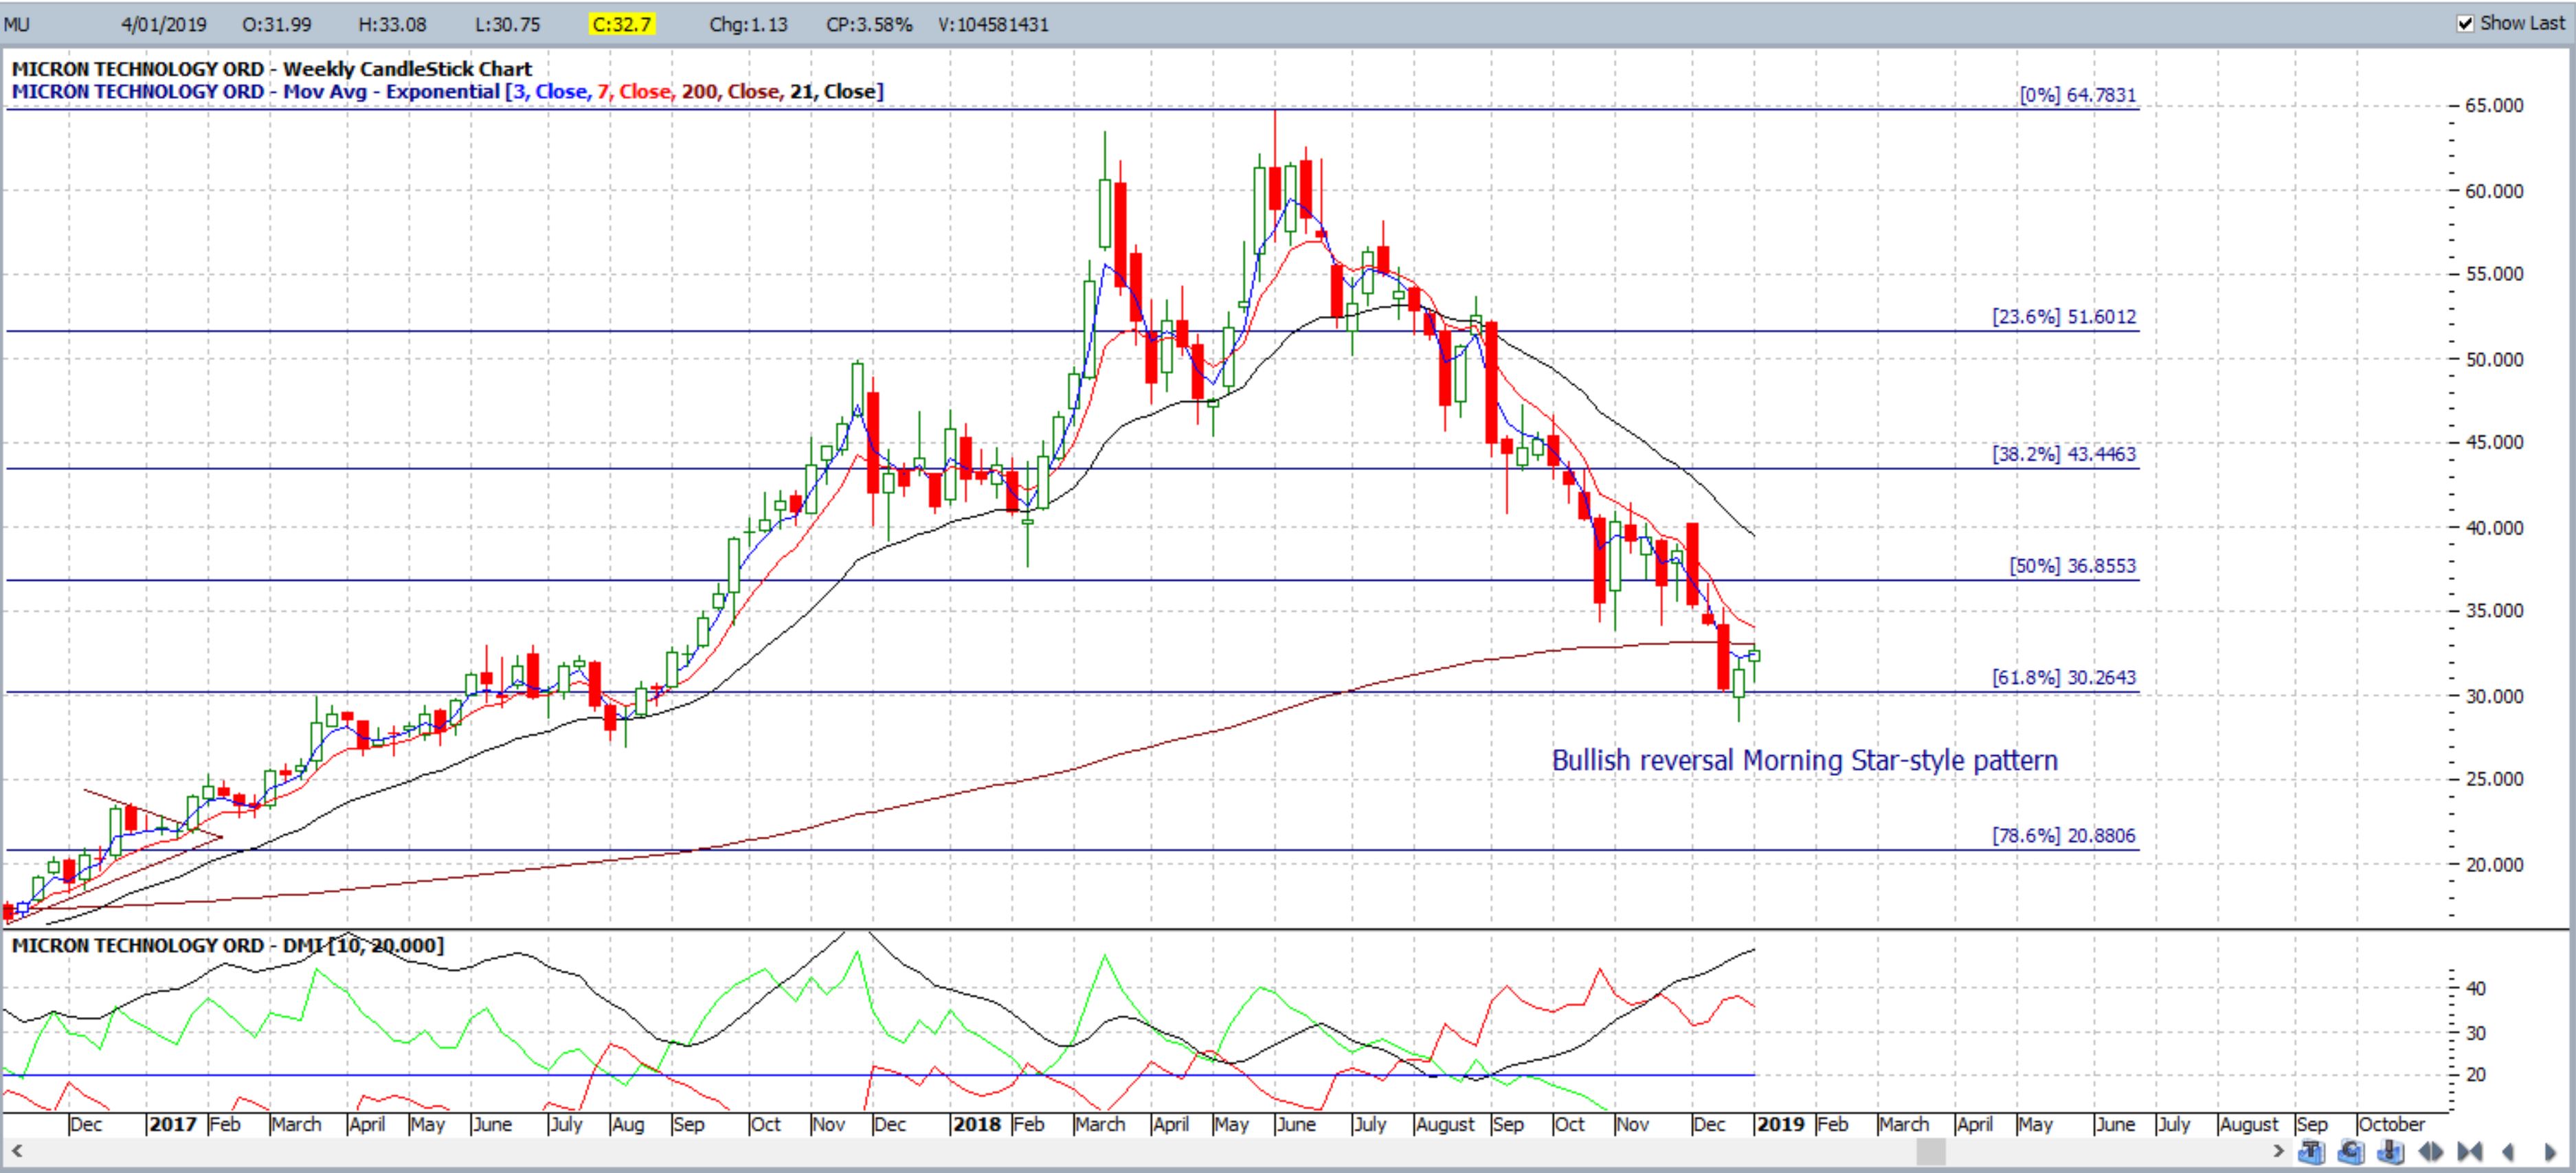Click the low value L:30.75
The height and width of the screenshot is (1173, 2576).
point(507,24)
